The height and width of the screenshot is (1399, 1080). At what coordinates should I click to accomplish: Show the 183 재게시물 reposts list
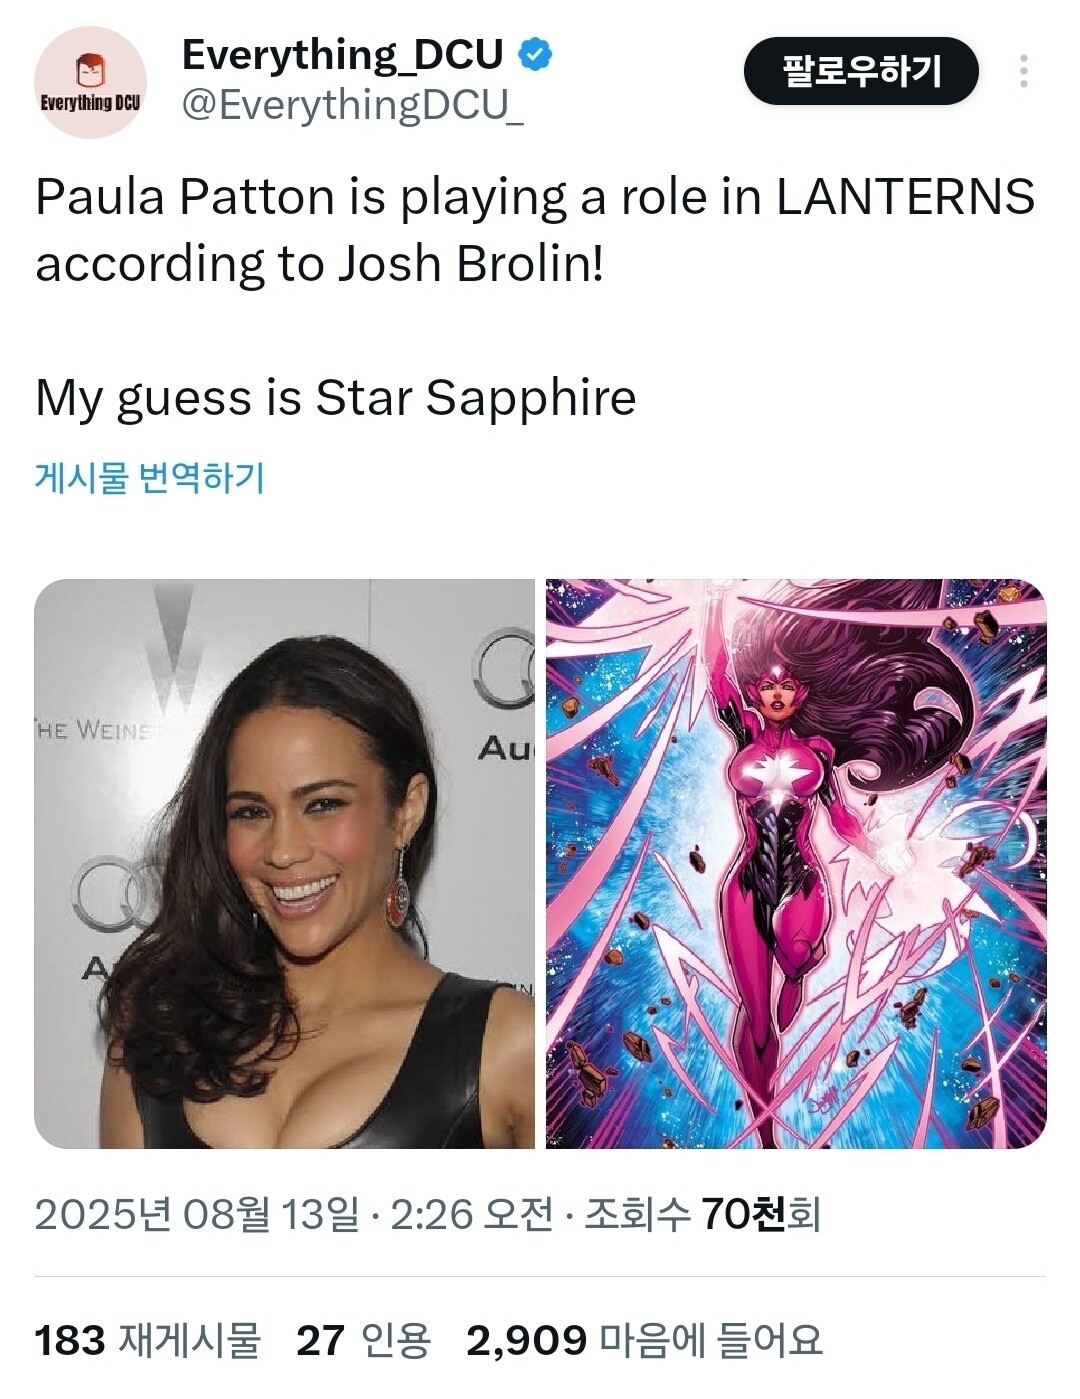coord(148,1340)
